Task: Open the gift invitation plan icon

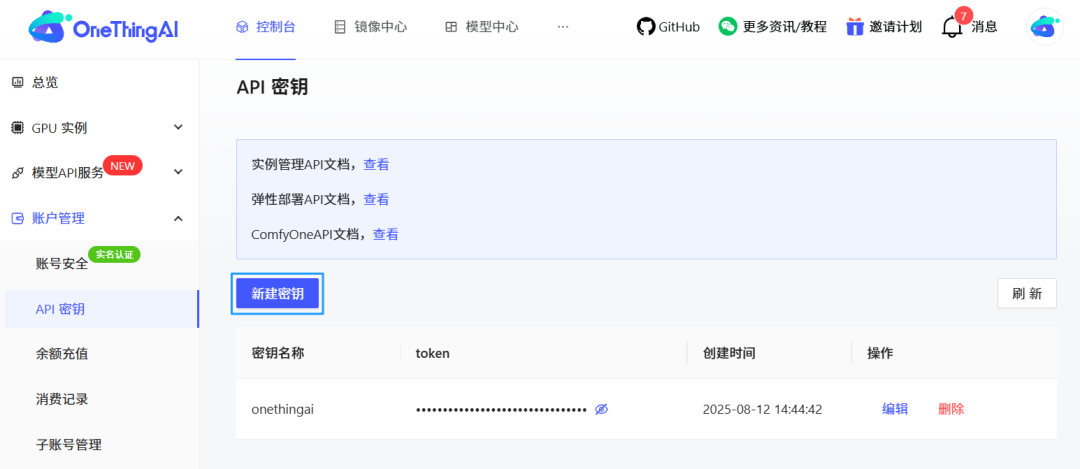Action: 854,27
